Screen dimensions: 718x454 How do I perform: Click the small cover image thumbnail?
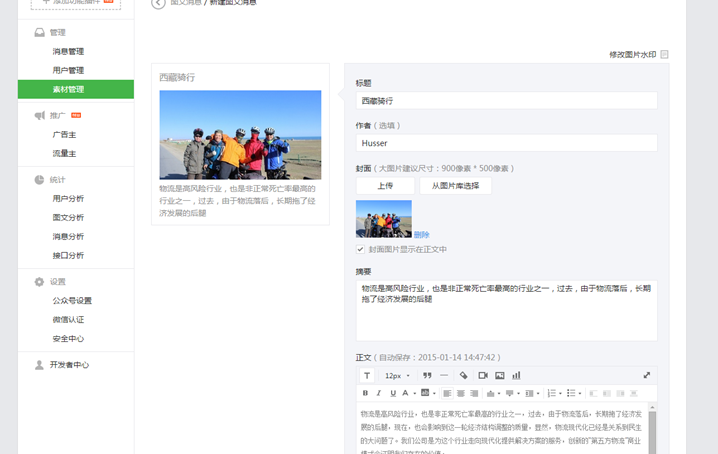pos(384,219)
